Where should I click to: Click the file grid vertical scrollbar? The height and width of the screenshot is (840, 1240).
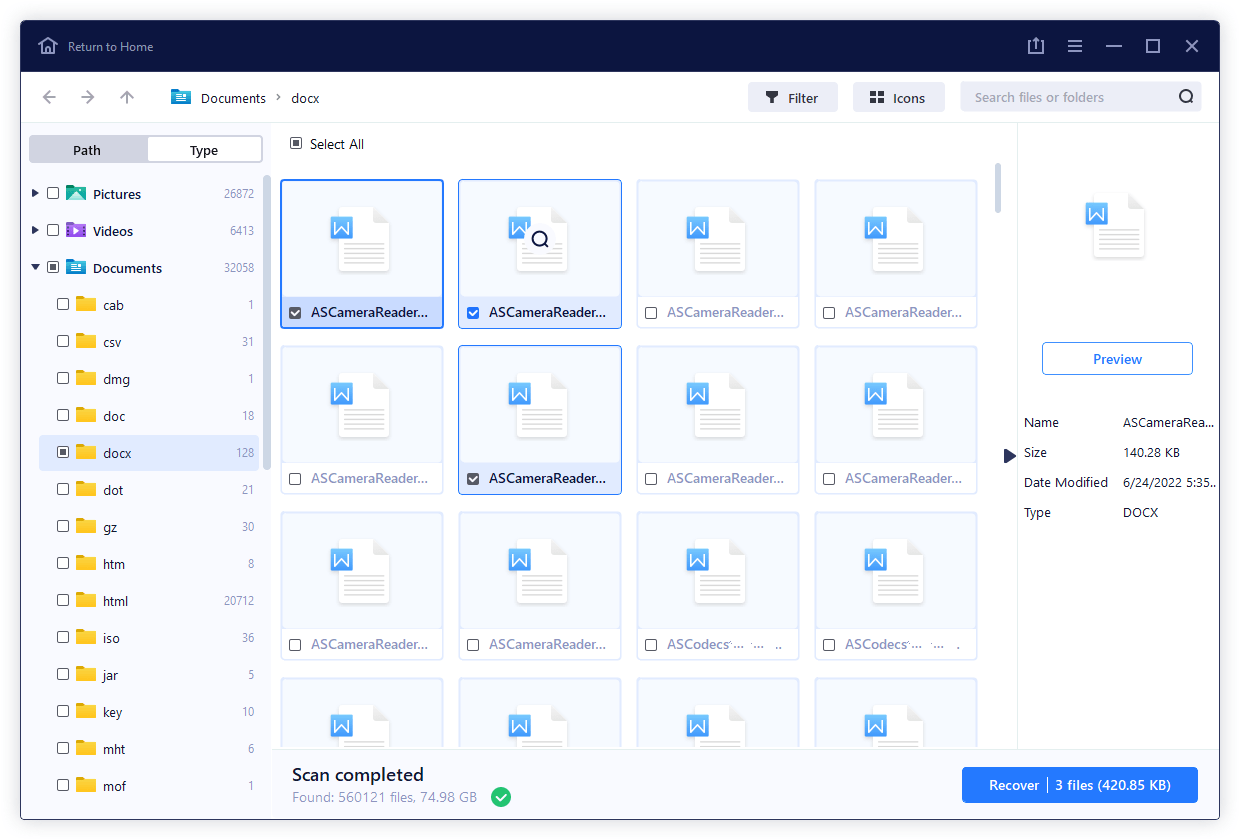coord(997,188)
